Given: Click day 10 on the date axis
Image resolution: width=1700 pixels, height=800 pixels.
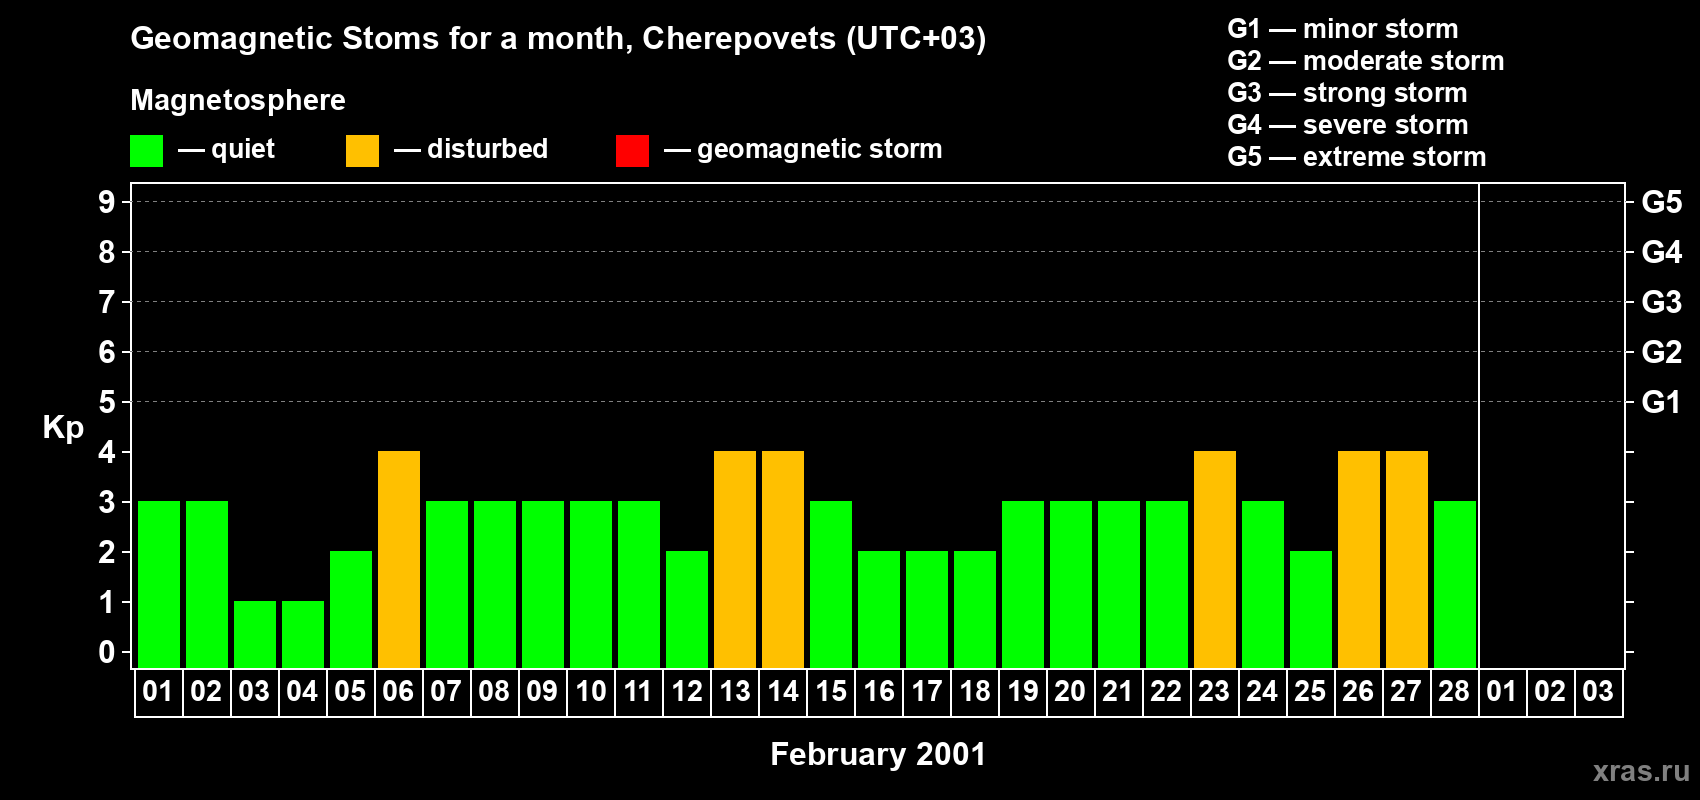Looking at the screenshot, I should [x=591, y=692].
